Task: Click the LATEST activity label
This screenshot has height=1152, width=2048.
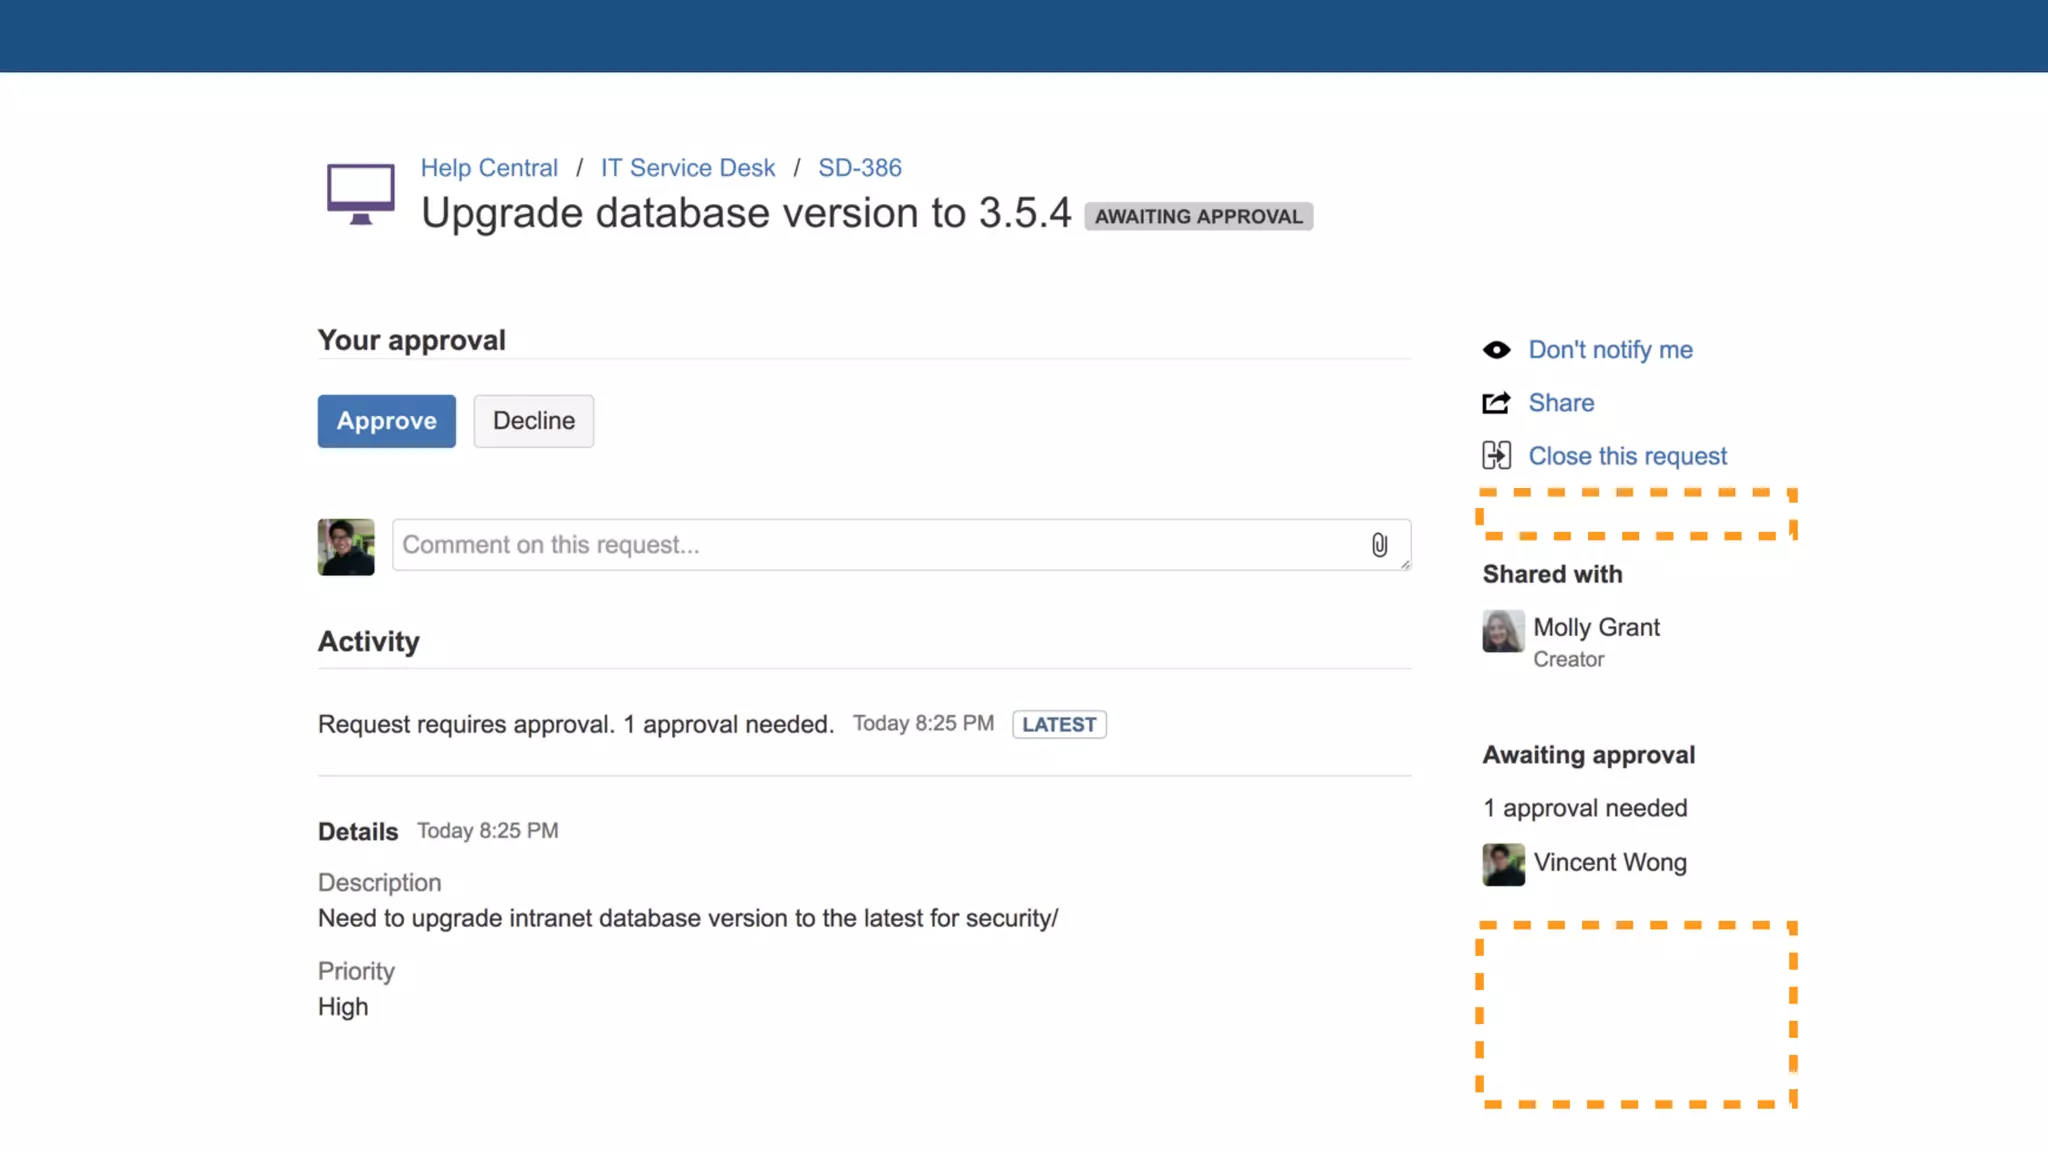Action: (x=1059, y=724)
